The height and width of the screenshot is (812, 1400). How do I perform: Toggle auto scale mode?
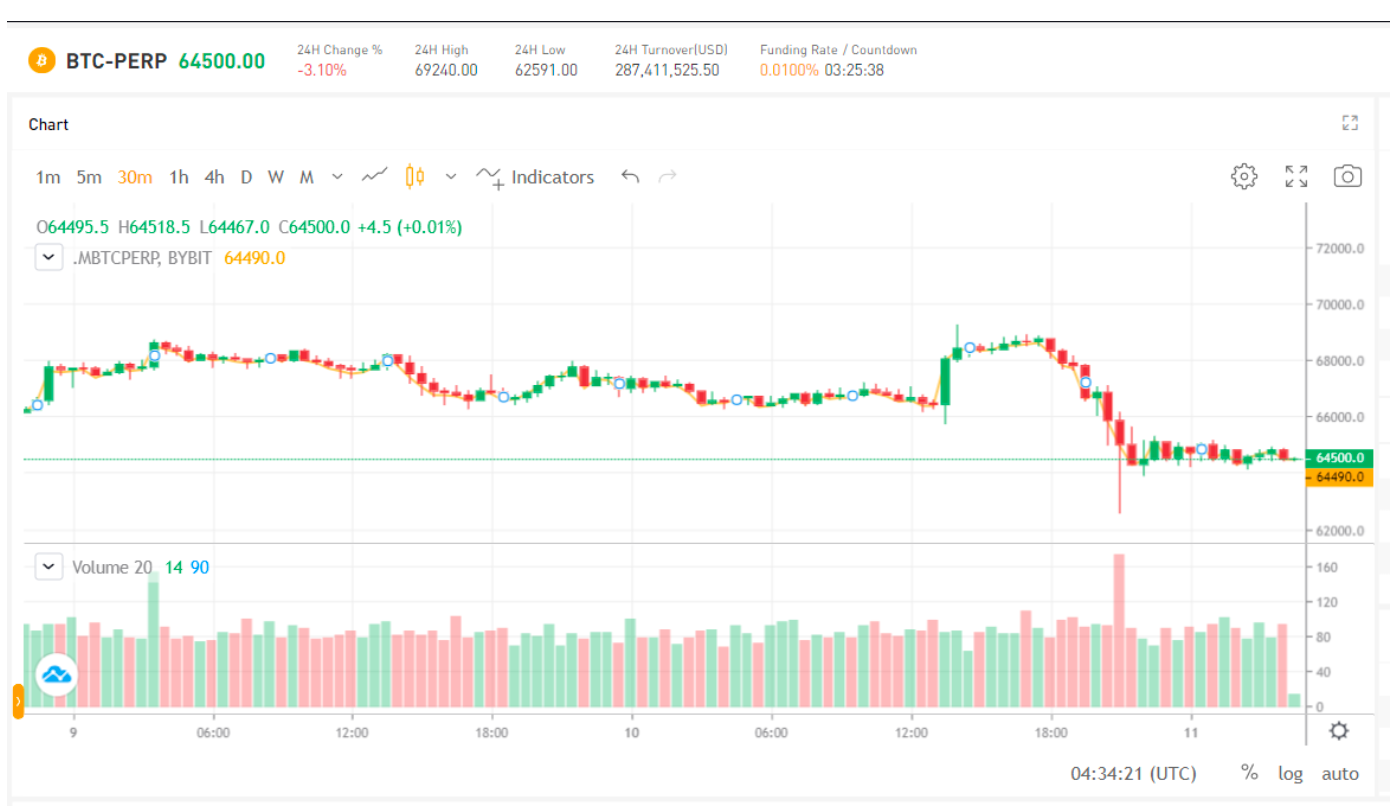point(1340,773)
